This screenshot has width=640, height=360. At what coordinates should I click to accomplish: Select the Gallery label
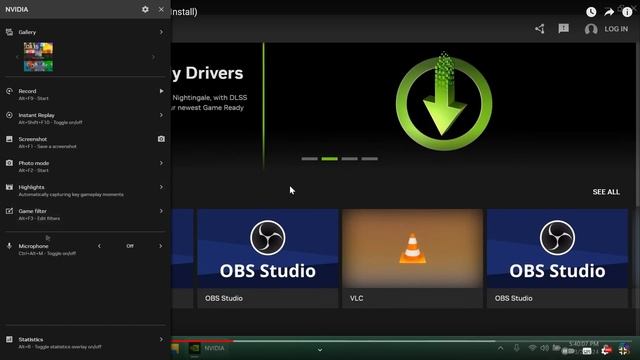point(27,32)
